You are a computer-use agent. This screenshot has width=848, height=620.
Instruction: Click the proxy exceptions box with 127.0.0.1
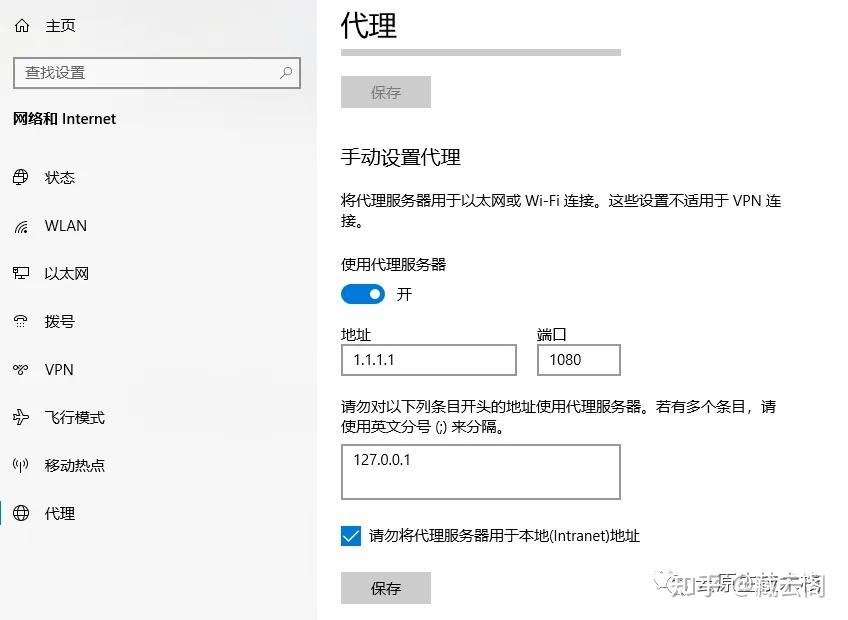pyautogui.click(x=480, y=470)
